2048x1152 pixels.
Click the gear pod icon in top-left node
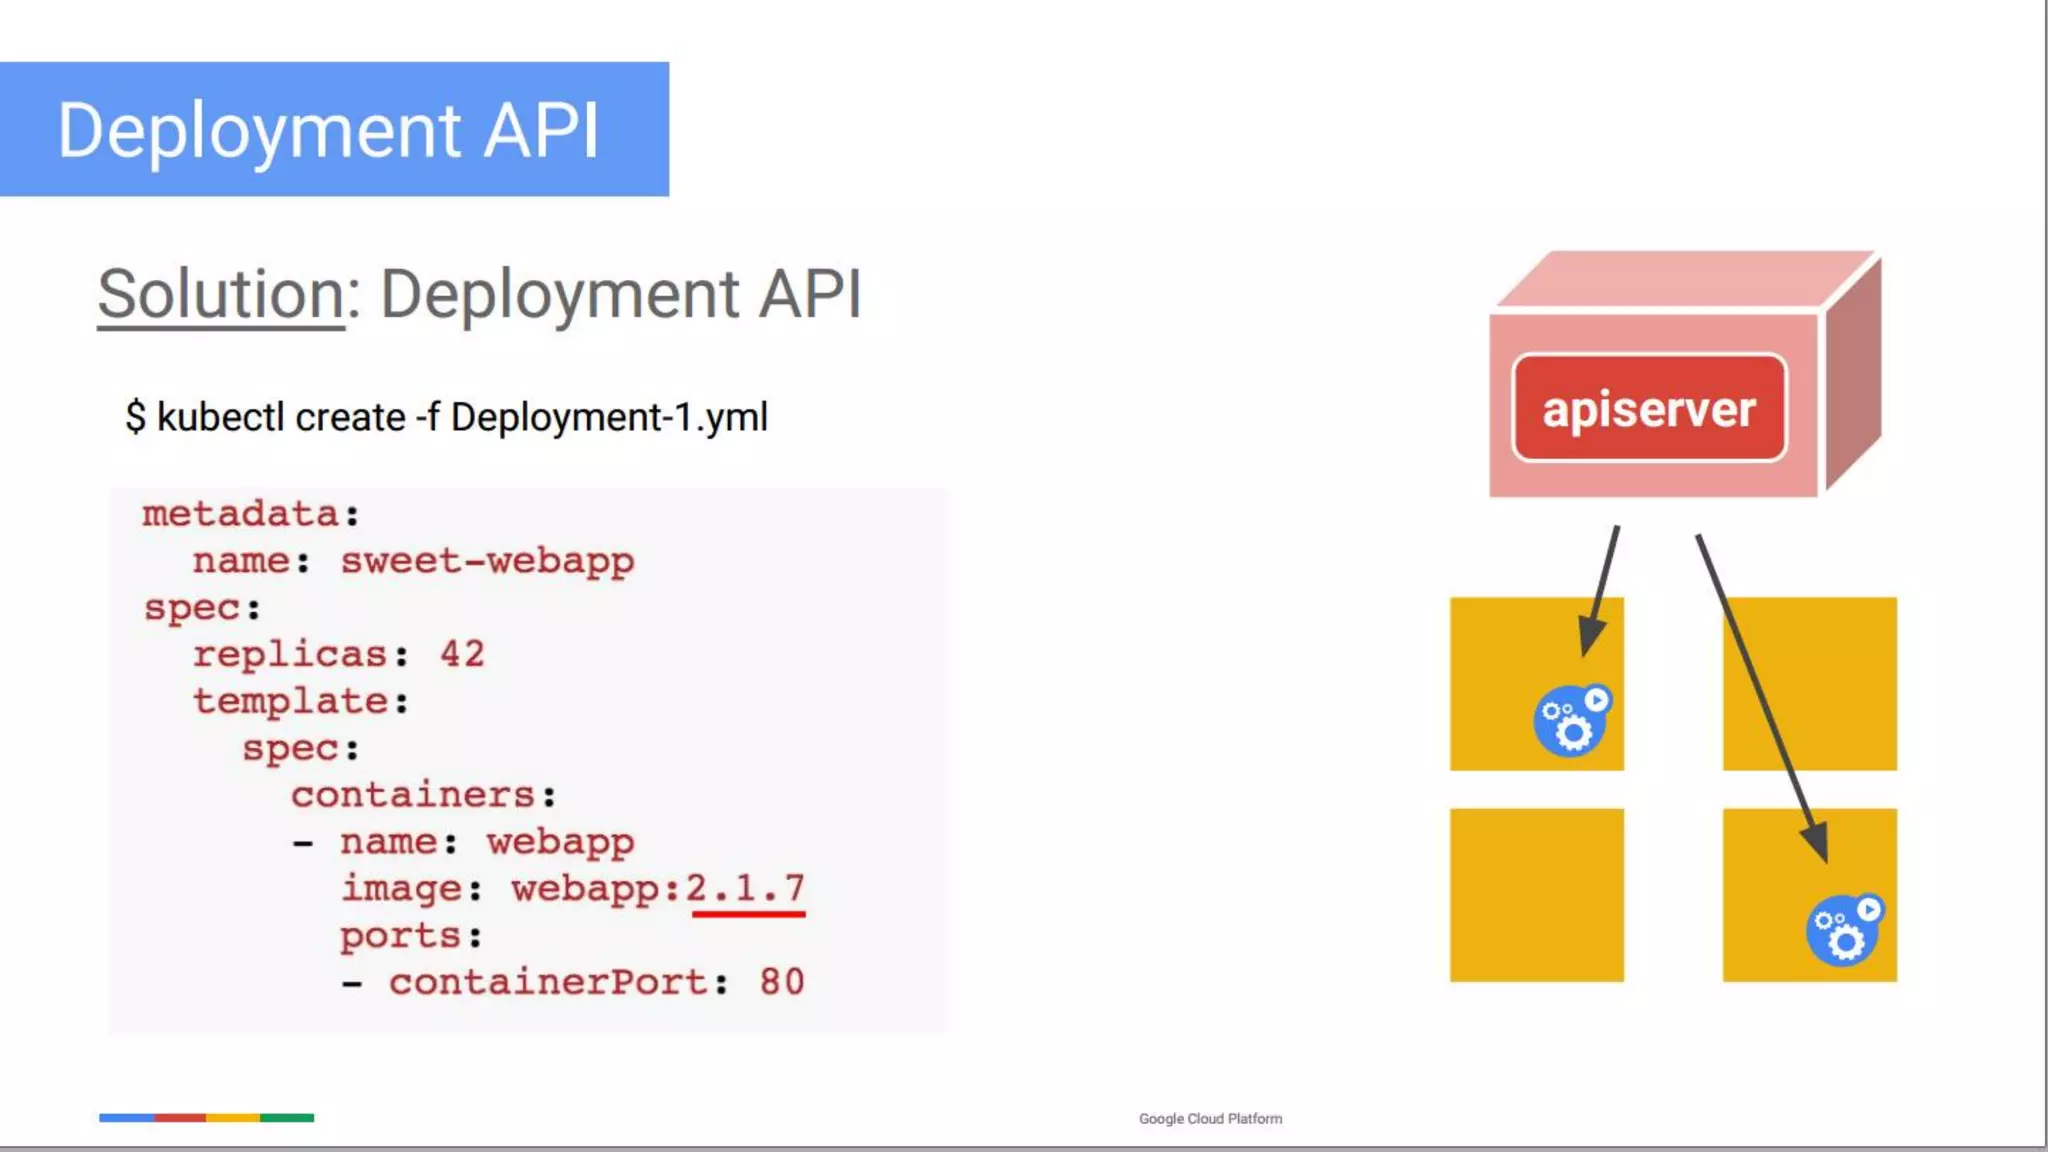coord(1572,720)
